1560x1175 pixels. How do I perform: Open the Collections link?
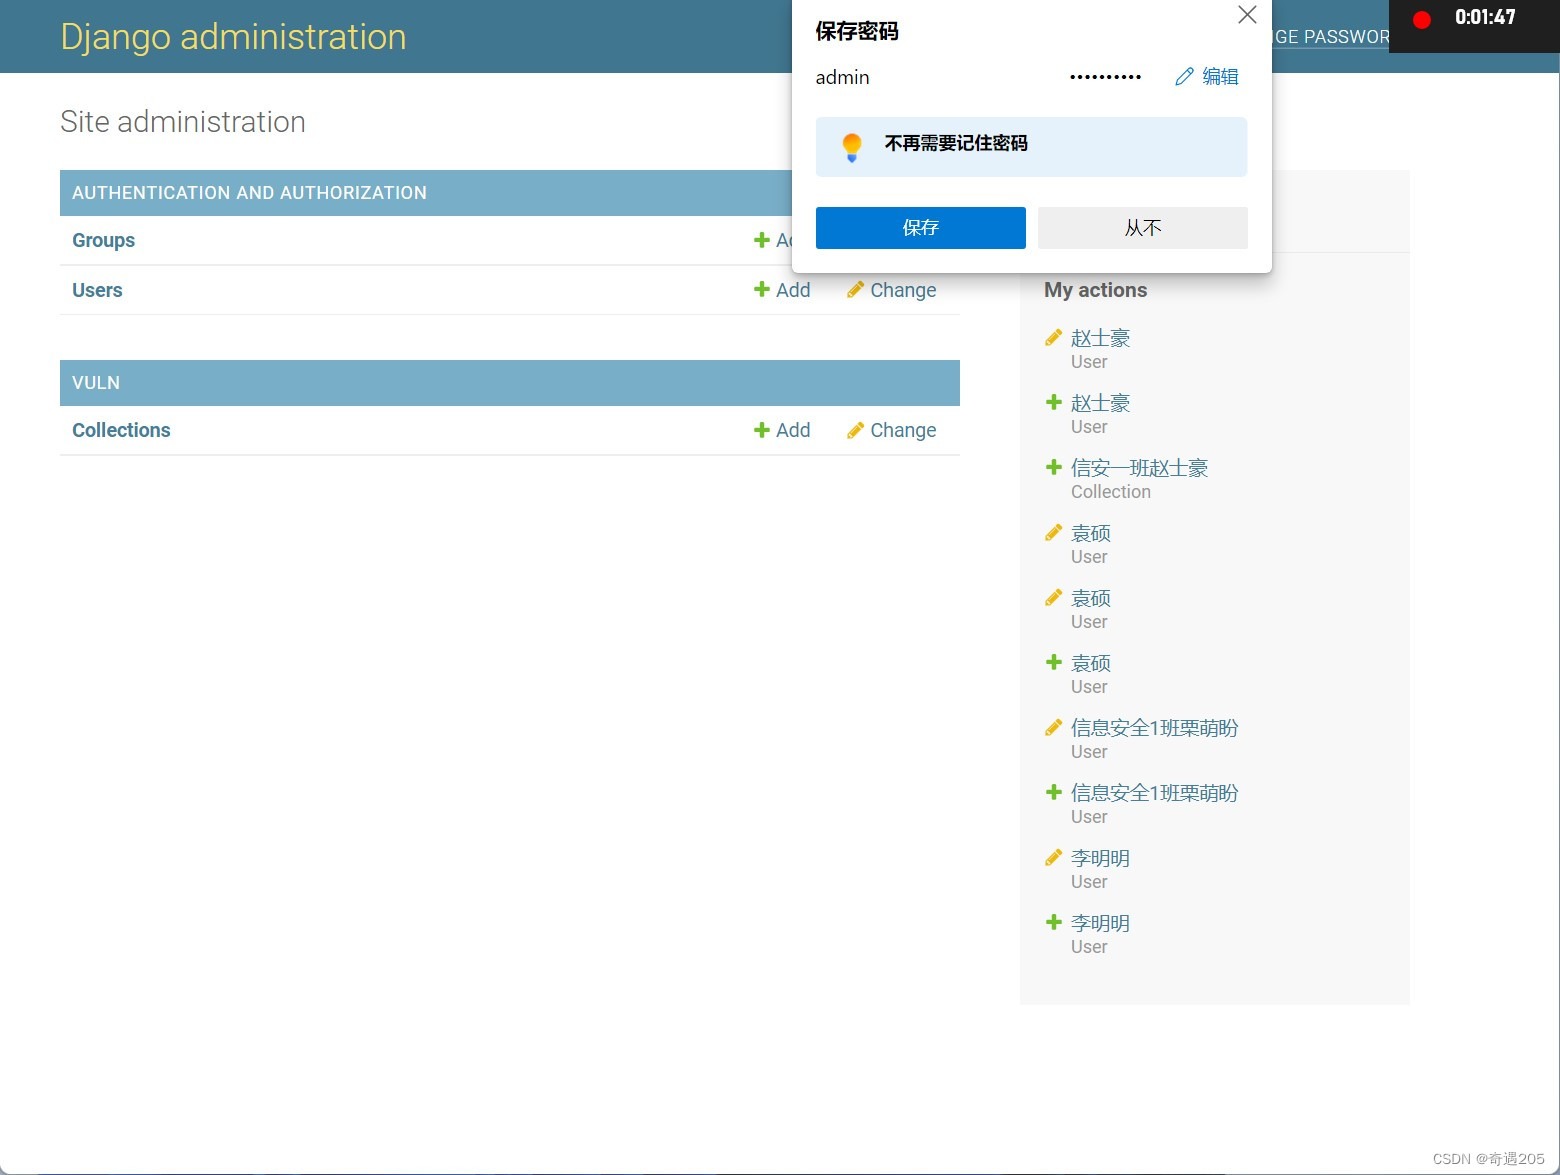pos(121,430)
